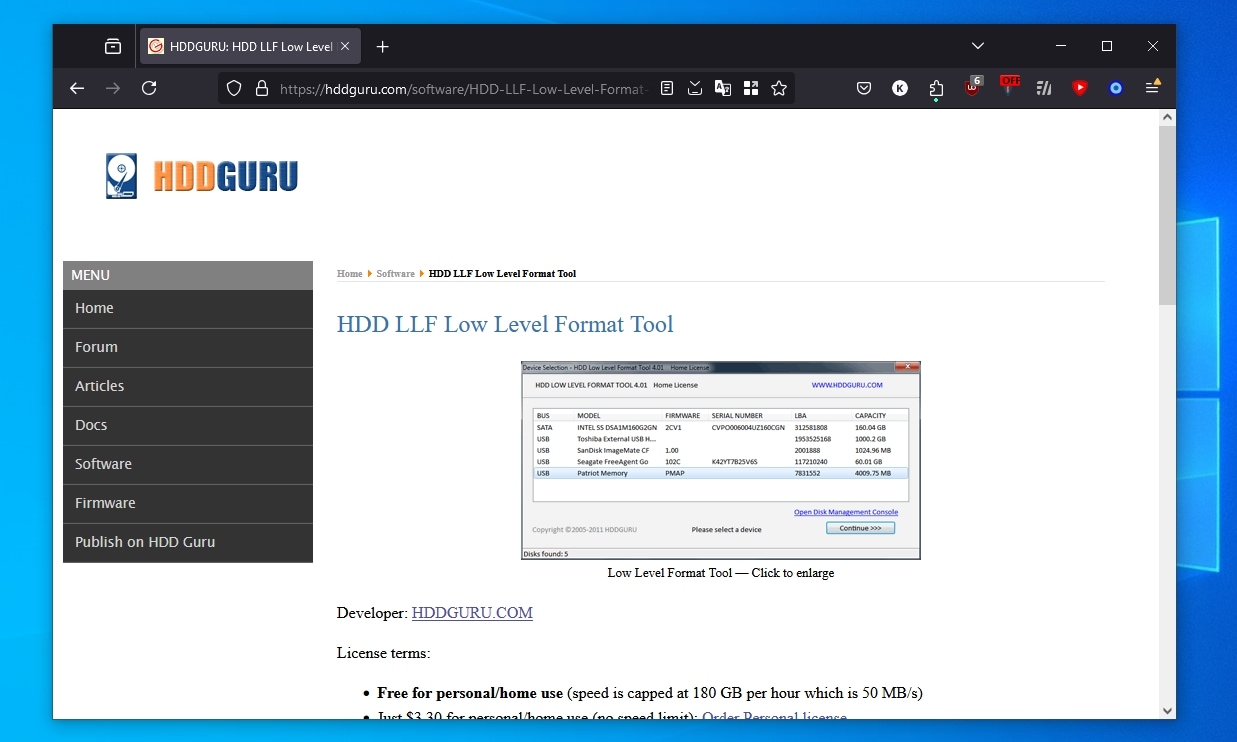View site security padlock info
Image resolution: width=1237 pixels, height=742 pixels.
262,88
